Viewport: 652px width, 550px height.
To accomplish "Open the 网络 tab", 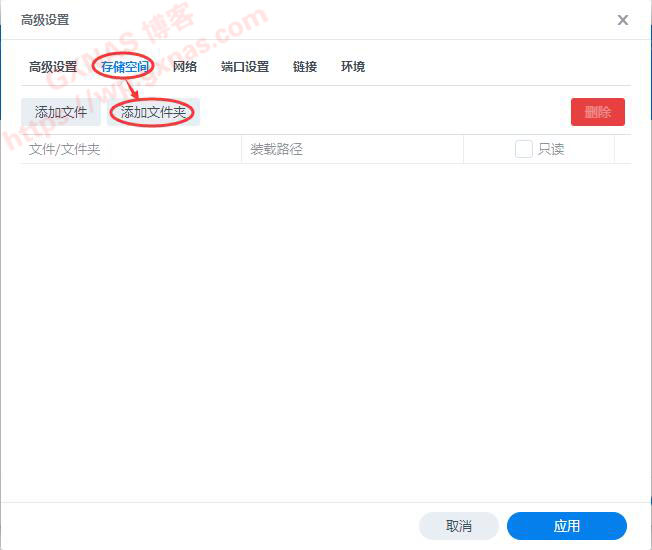I will (x=185, y=67).
